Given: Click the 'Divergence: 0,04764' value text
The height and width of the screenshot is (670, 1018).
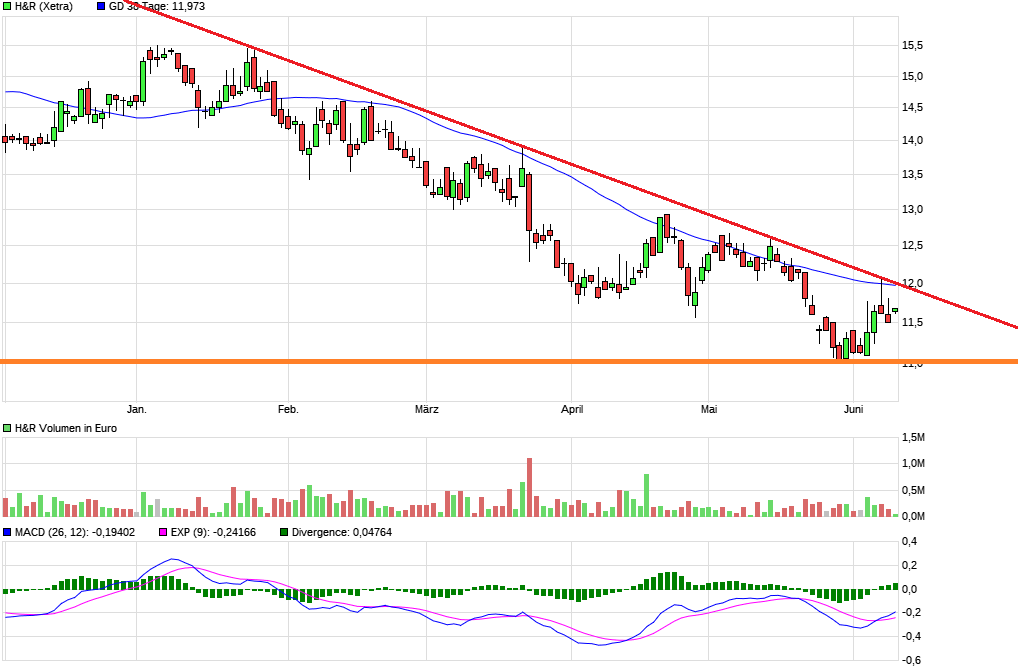Looking at the screenshot, I should [x=343, y=532].
